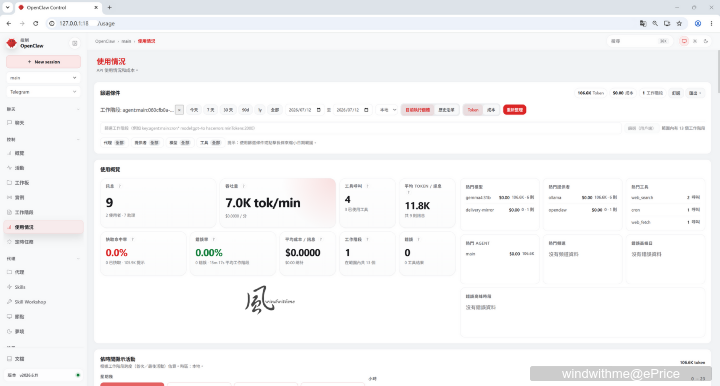Click the $0.00 cost summary chip
720x386 pixels.
[x=623, y=93]
